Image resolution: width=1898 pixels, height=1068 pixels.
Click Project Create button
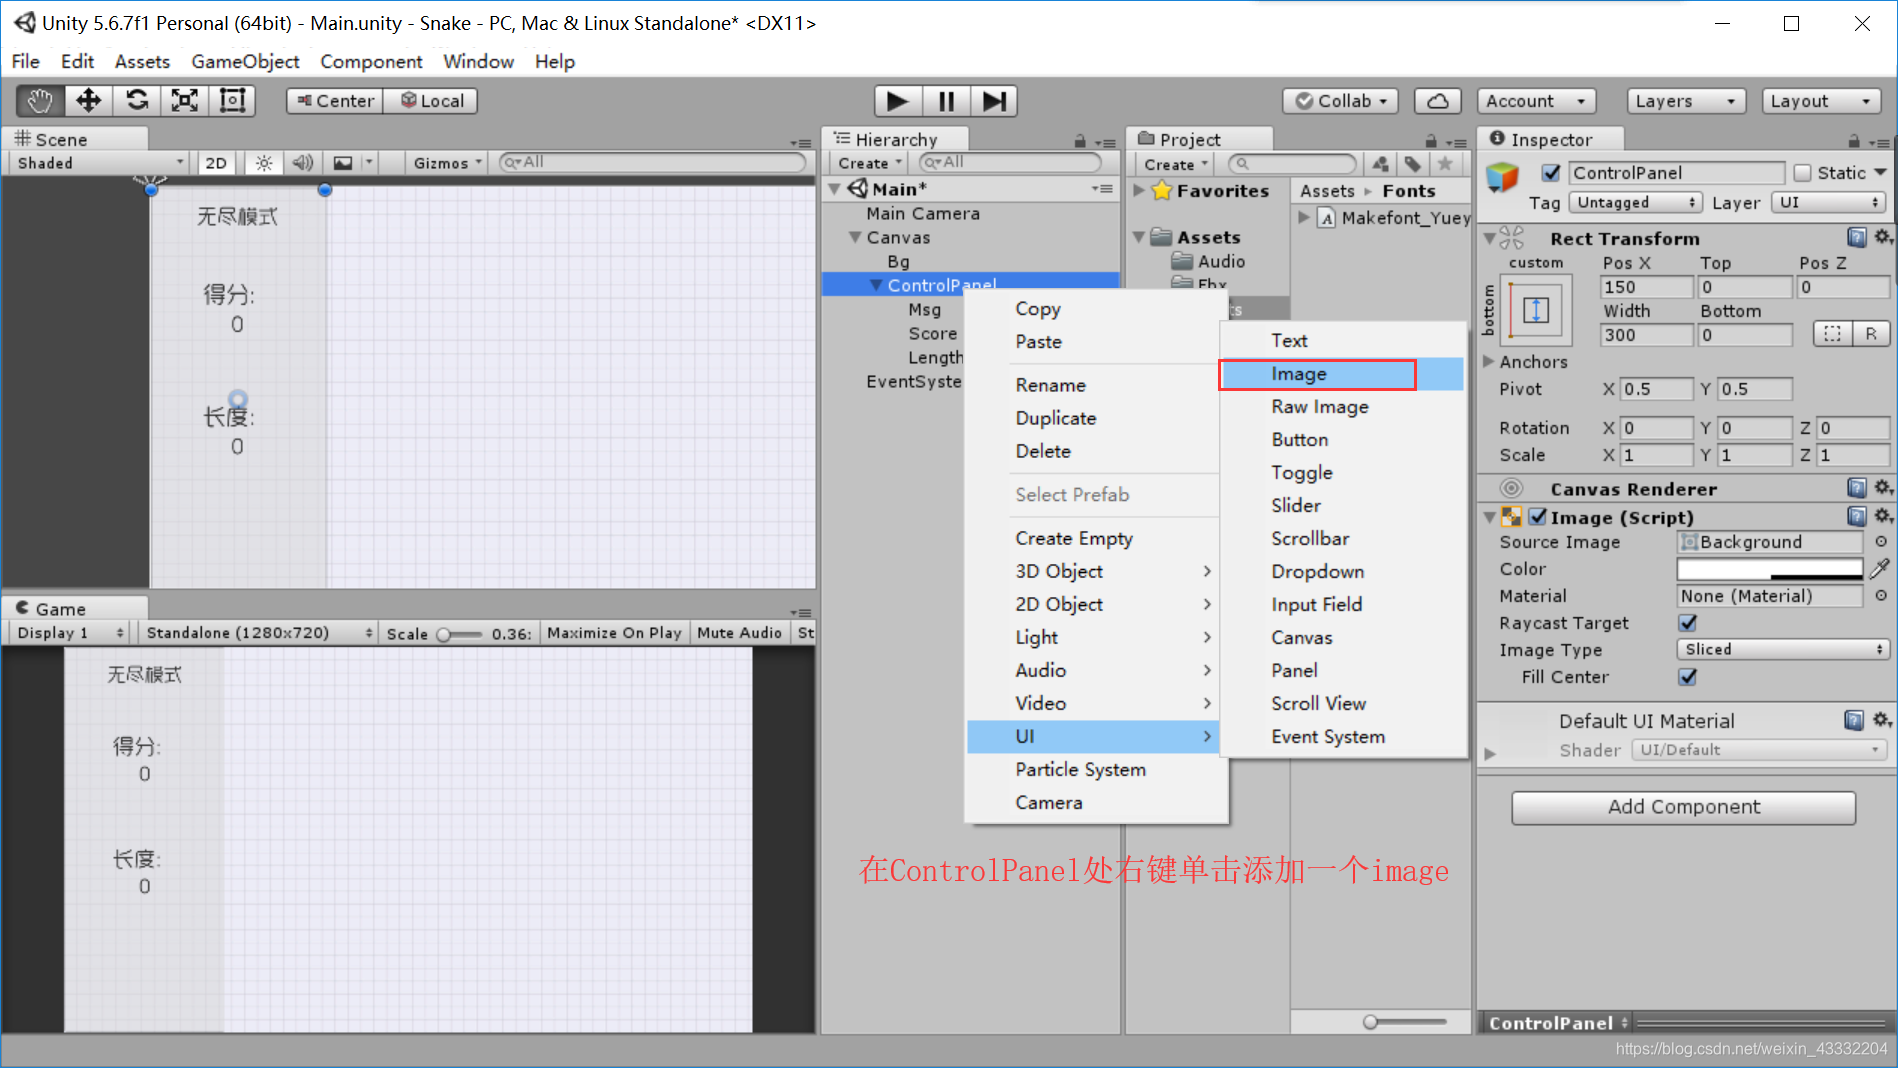tap(1176, 164)
